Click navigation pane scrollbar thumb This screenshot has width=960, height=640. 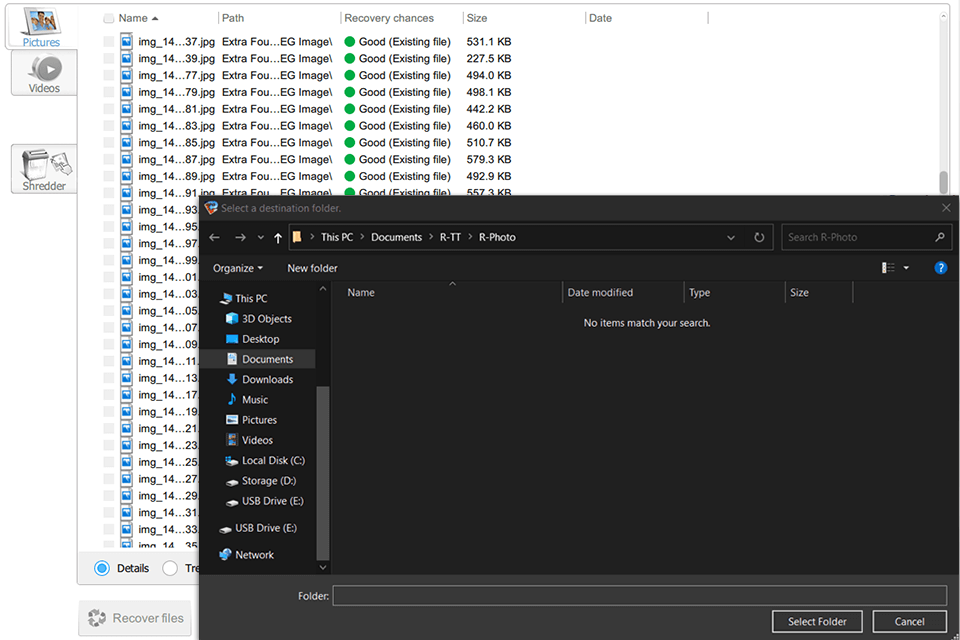click(x=323, y=473)
